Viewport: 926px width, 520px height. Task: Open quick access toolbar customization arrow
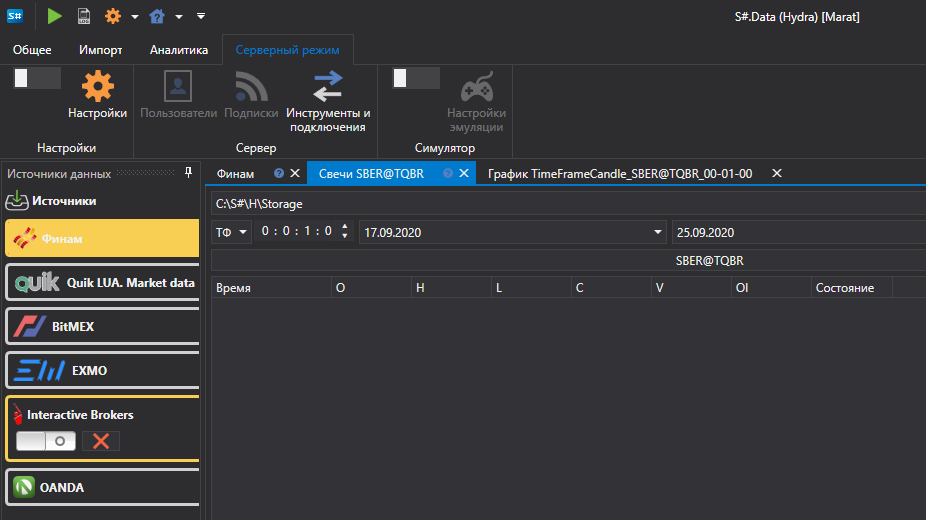point(201,16)
